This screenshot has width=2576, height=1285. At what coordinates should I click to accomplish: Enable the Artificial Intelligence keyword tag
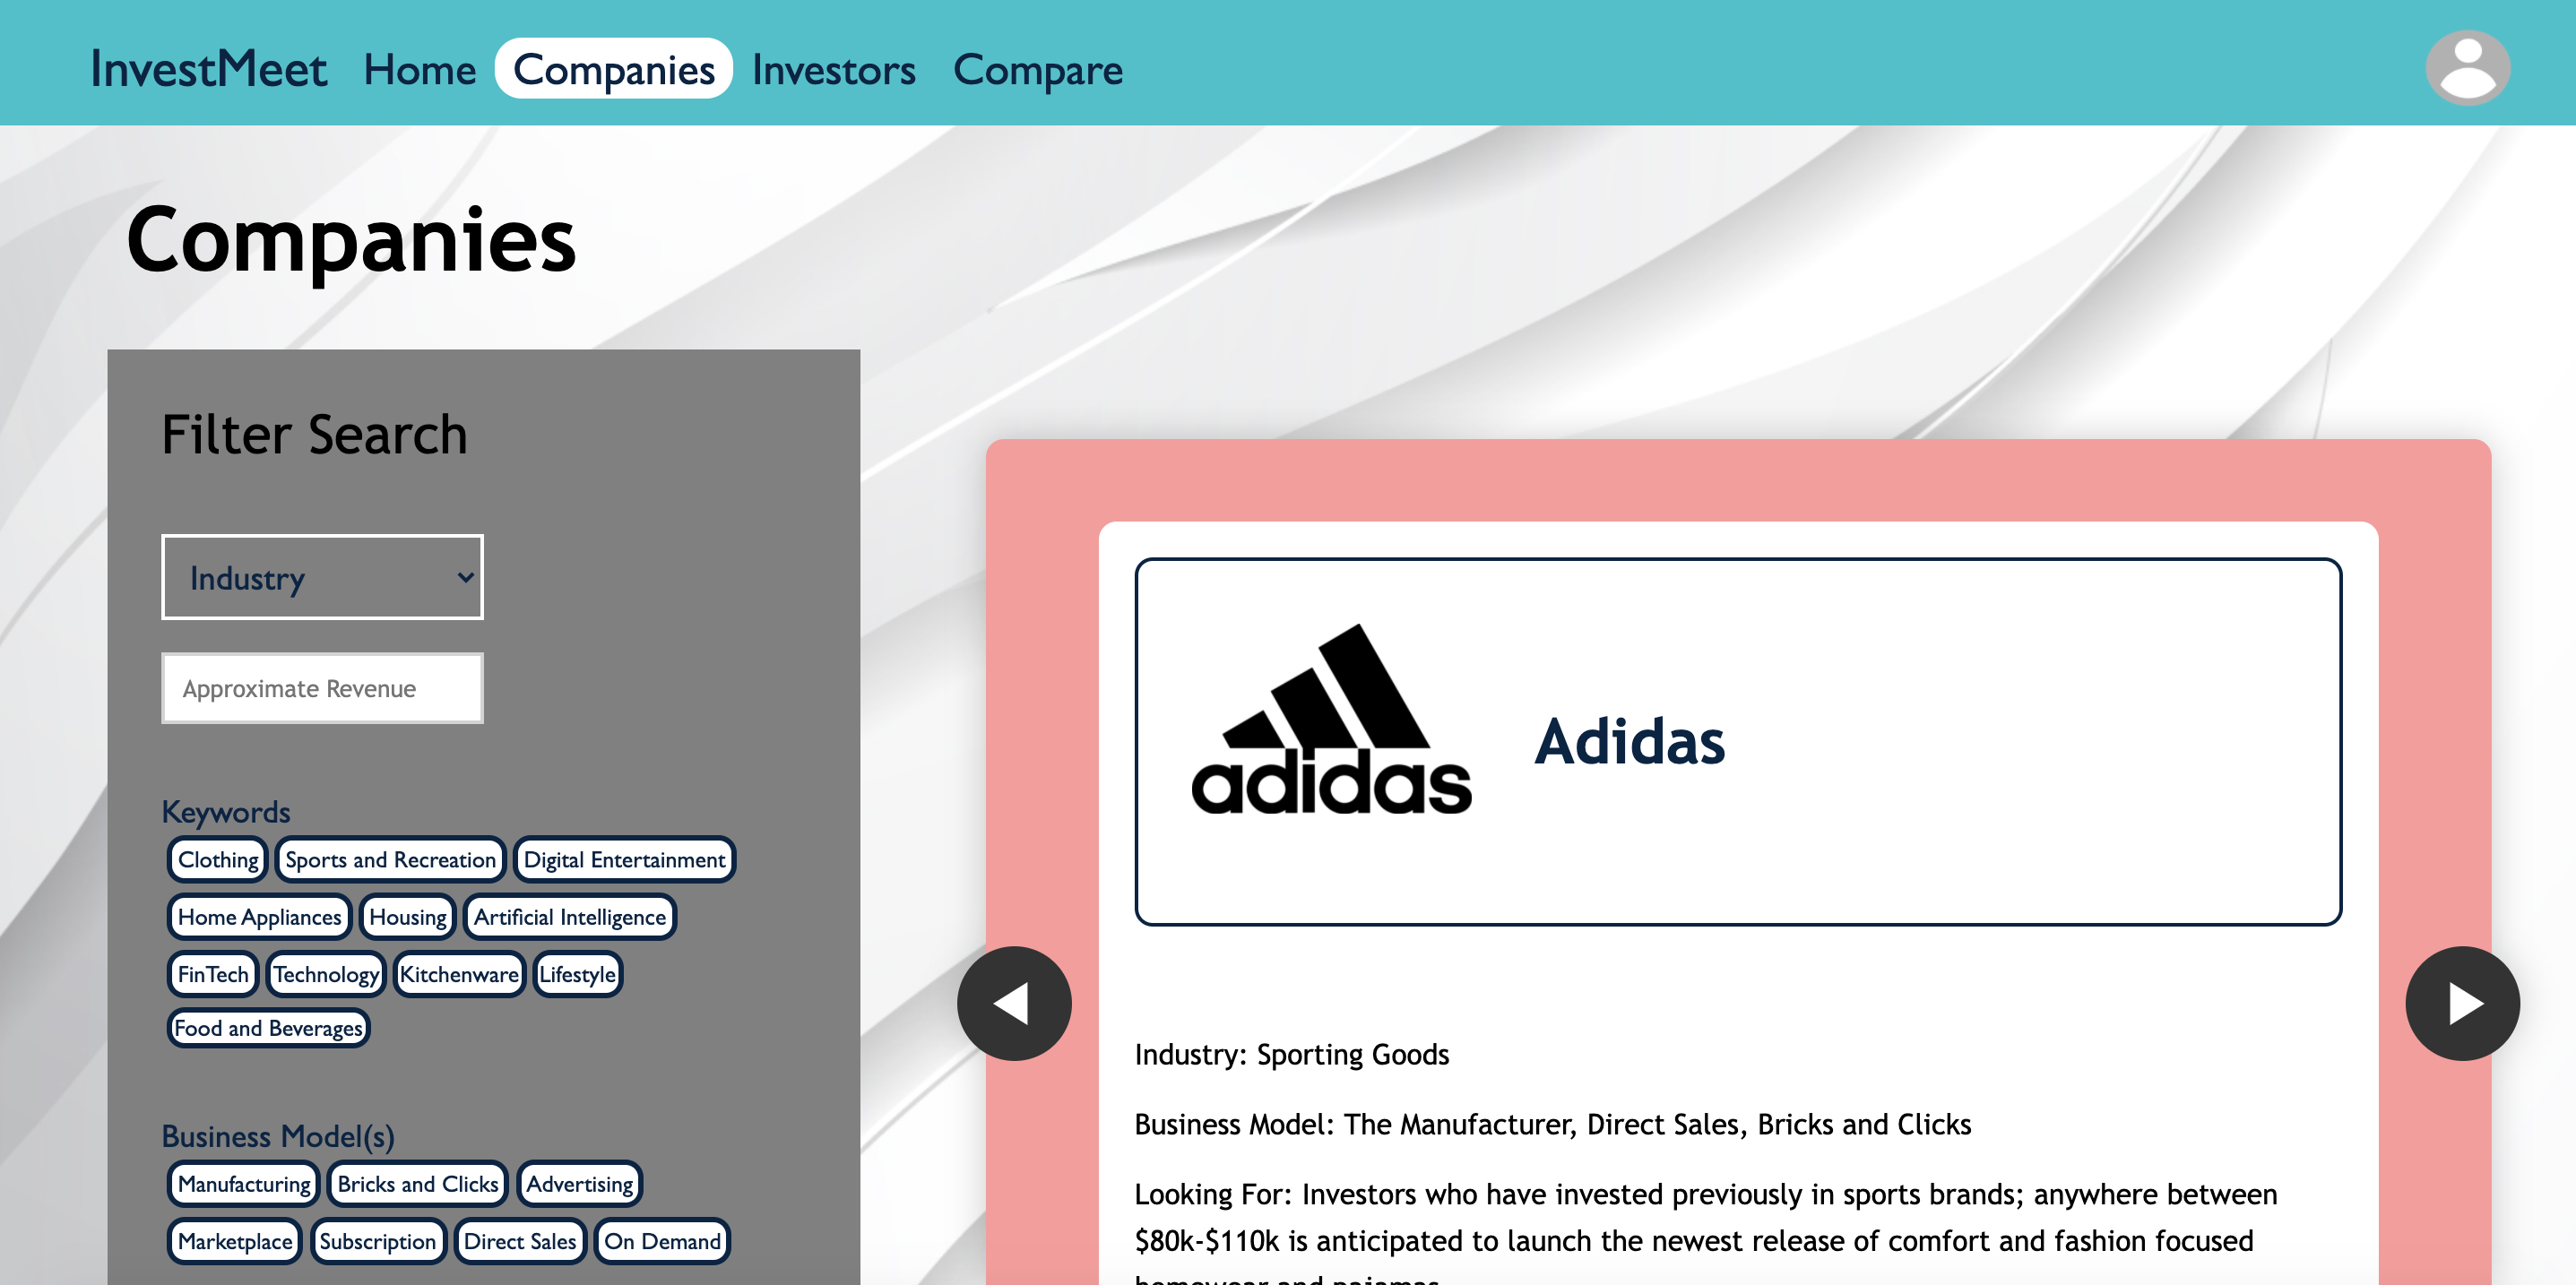point(569,916)
